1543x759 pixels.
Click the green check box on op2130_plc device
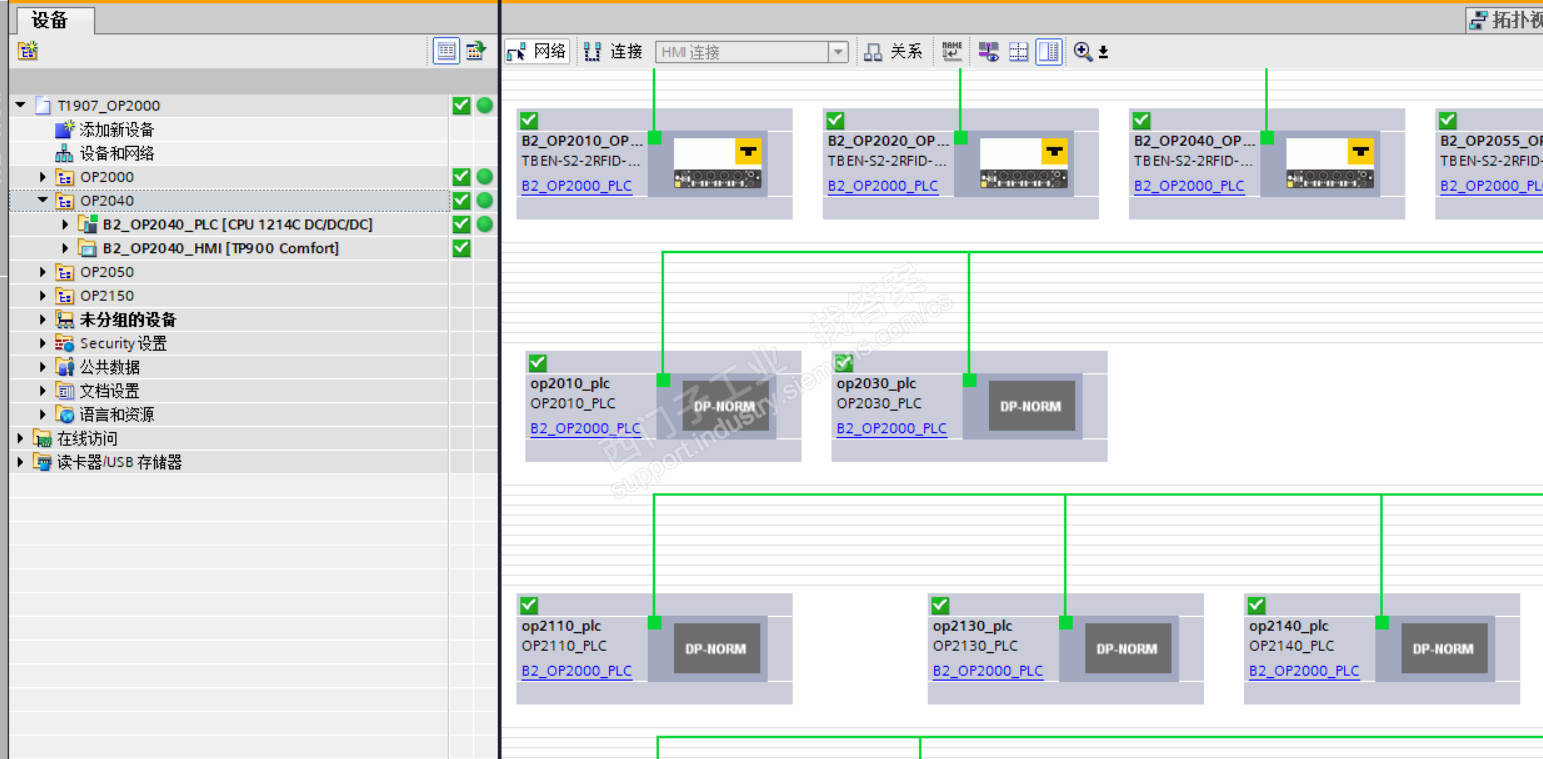[940, 605]
